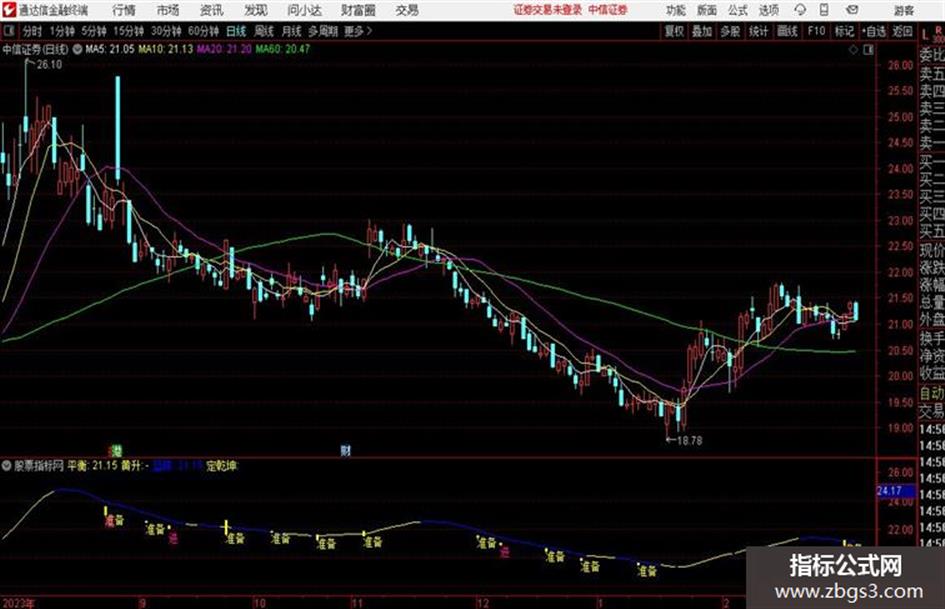Open the 选项 menu

click(x=769, y=10)
